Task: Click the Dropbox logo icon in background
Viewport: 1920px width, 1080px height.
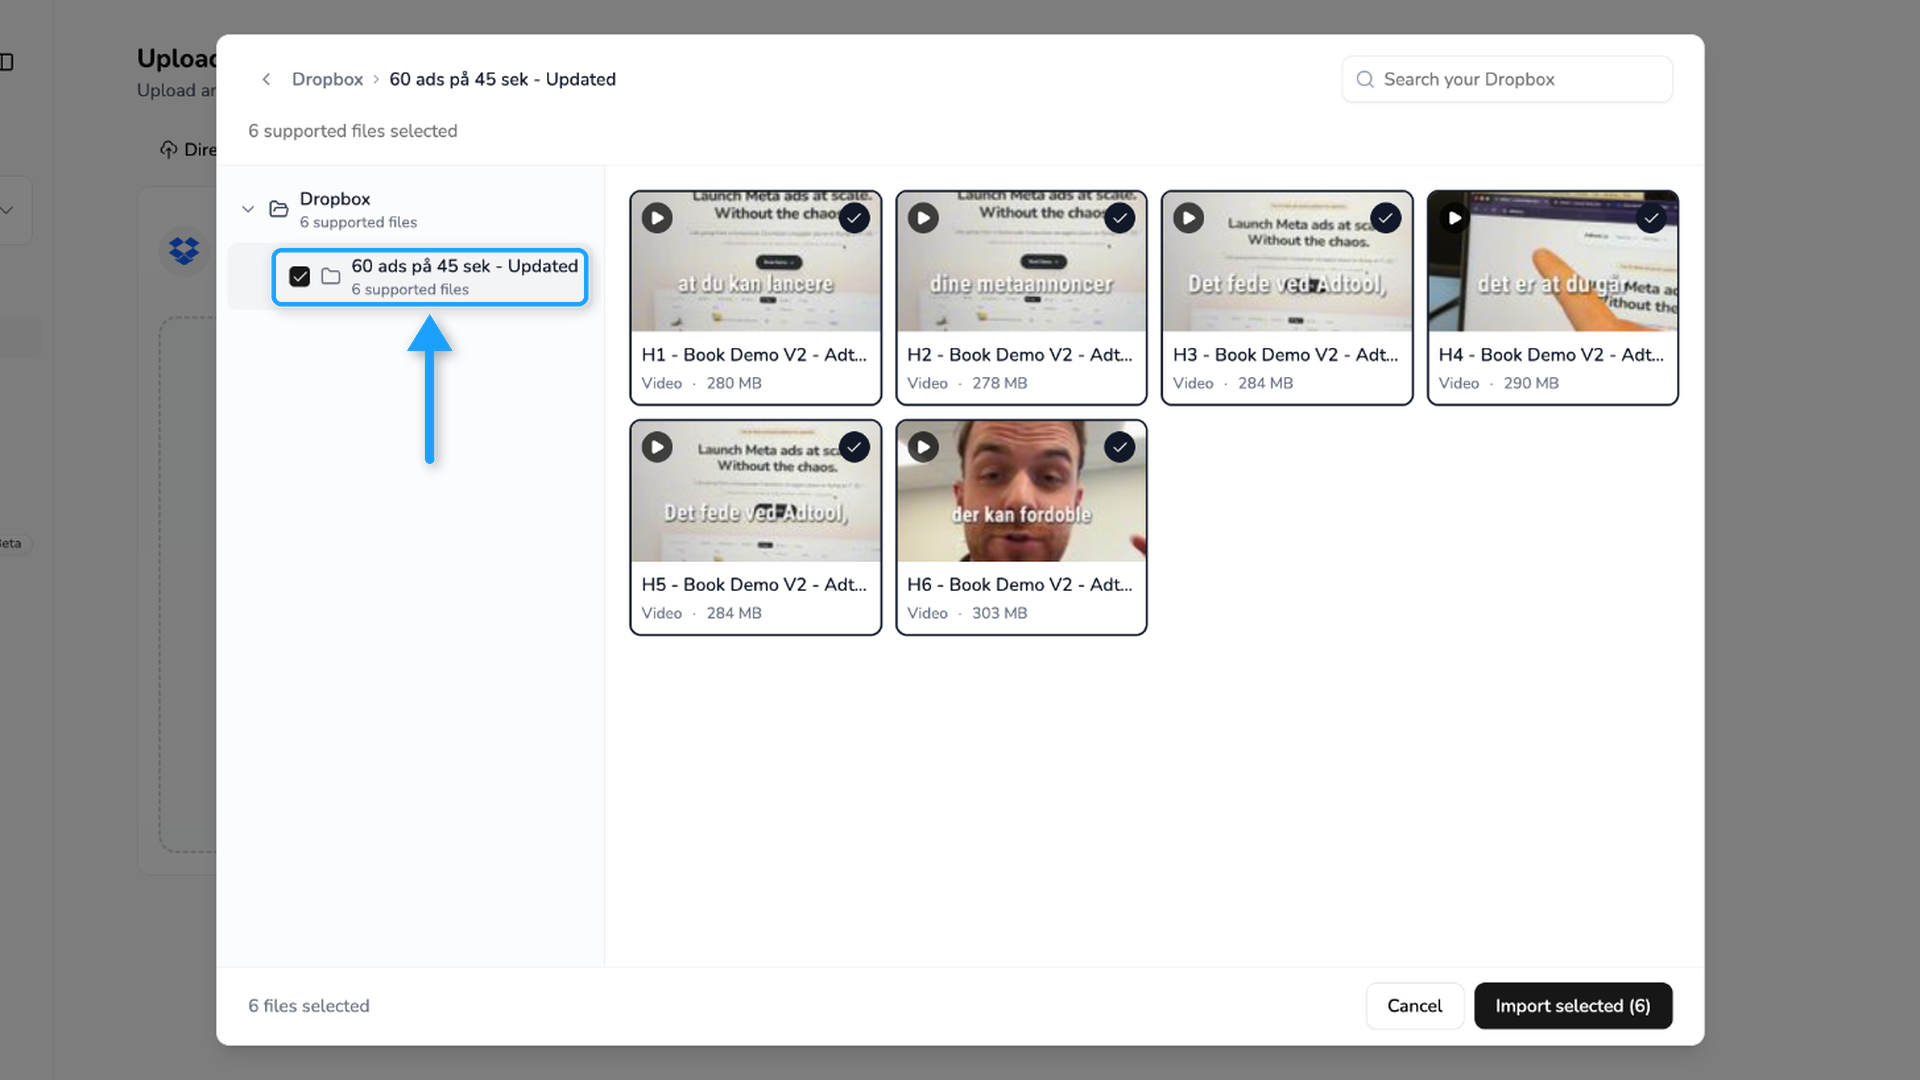Action: click(x=184, y=250)
